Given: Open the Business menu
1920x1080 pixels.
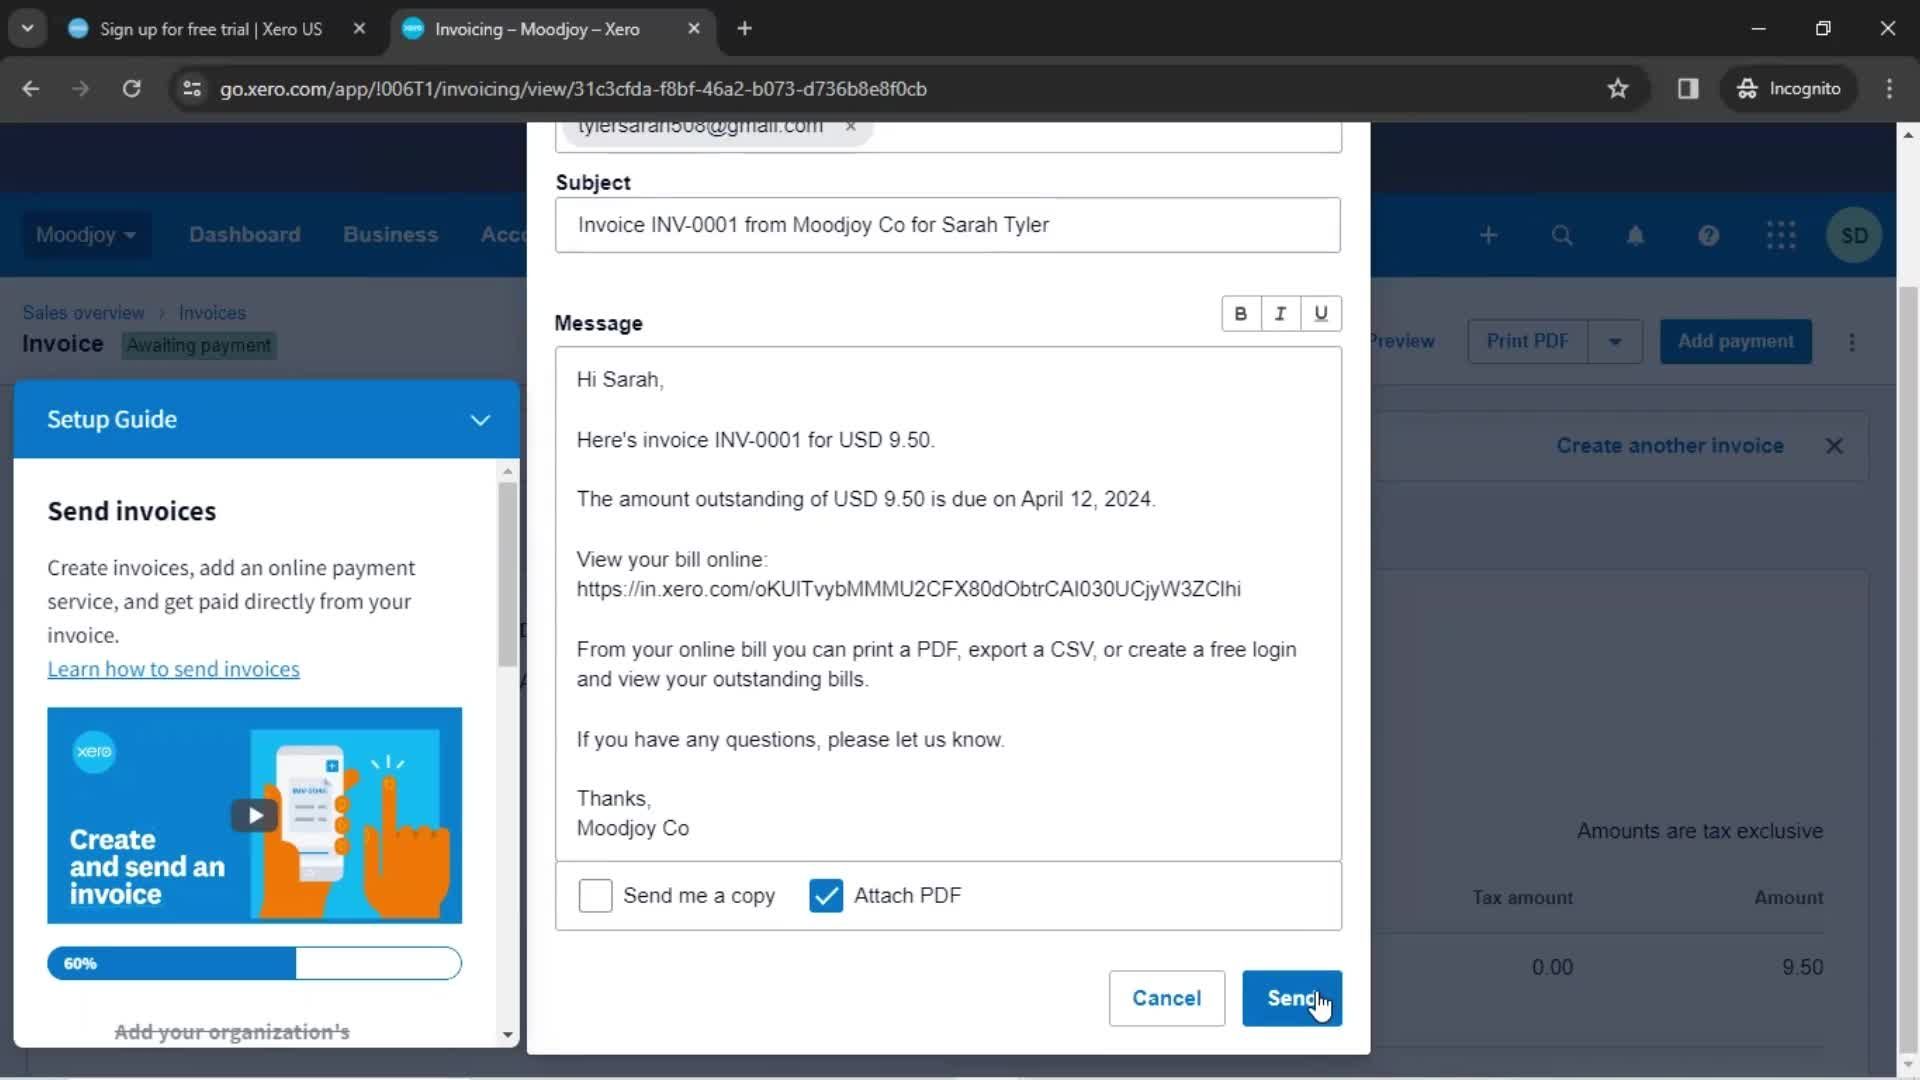Looking at the screenshot, I should coord(390,235).
